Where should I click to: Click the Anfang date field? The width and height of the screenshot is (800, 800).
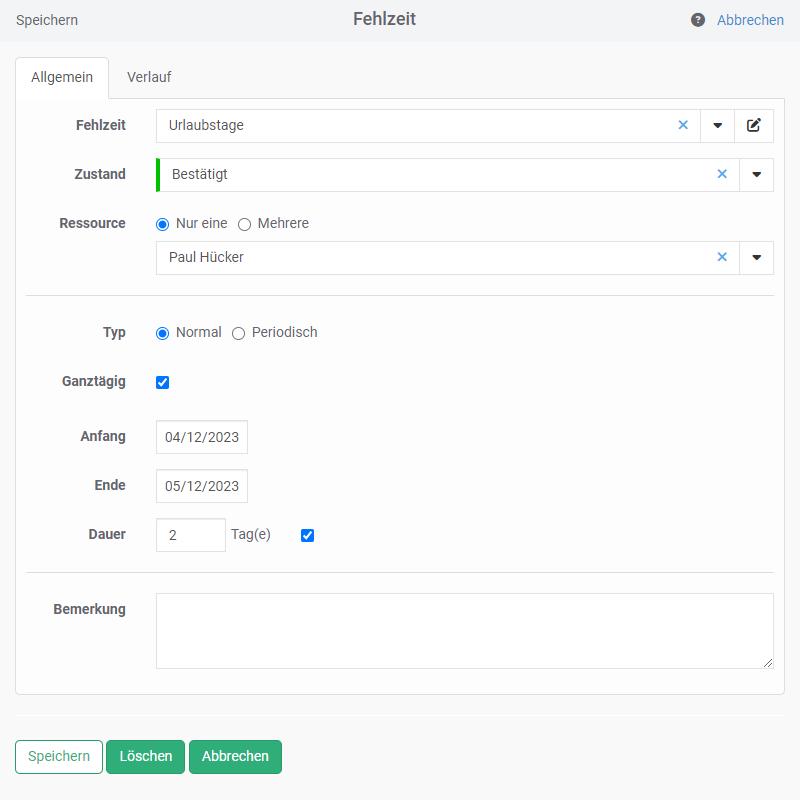point(202,437)
